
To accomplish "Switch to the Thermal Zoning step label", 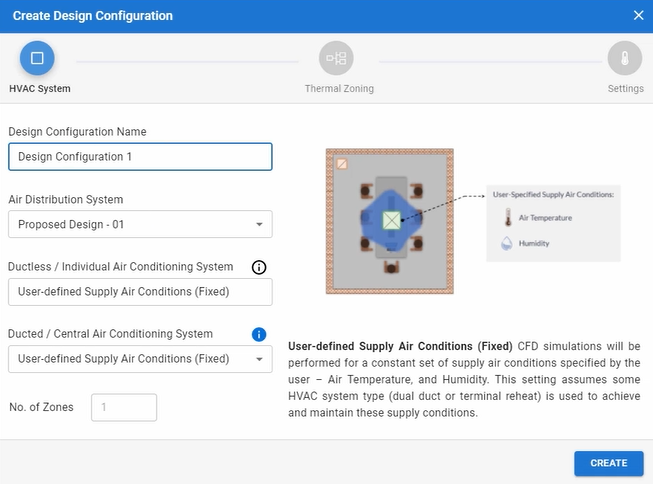I will click(x=339, y=89).
